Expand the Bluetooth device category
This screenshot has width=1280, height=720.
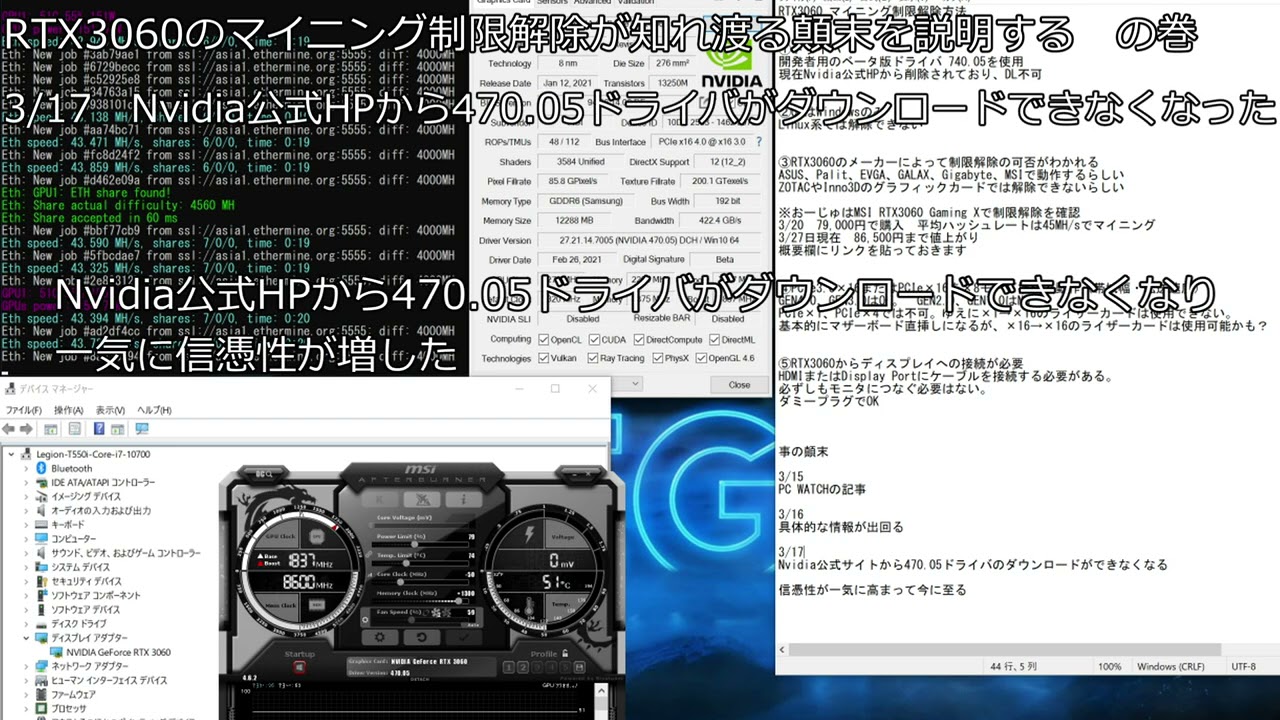coord(28,468)
